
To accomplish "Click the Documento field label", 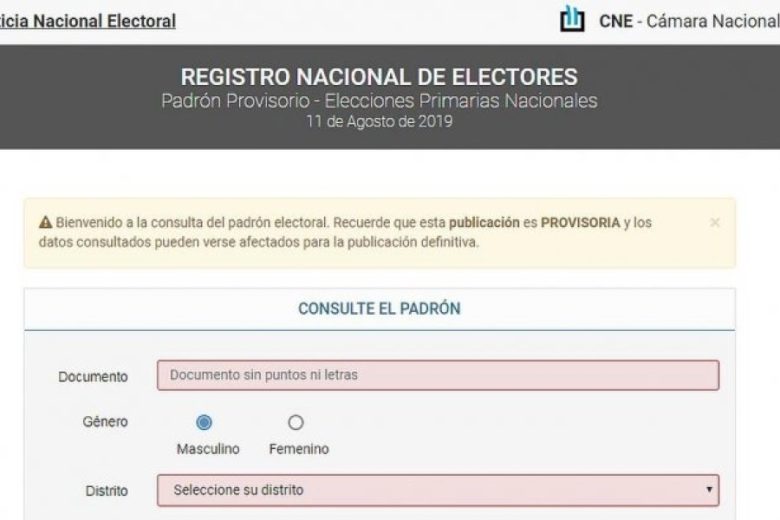I will (93, 377).
